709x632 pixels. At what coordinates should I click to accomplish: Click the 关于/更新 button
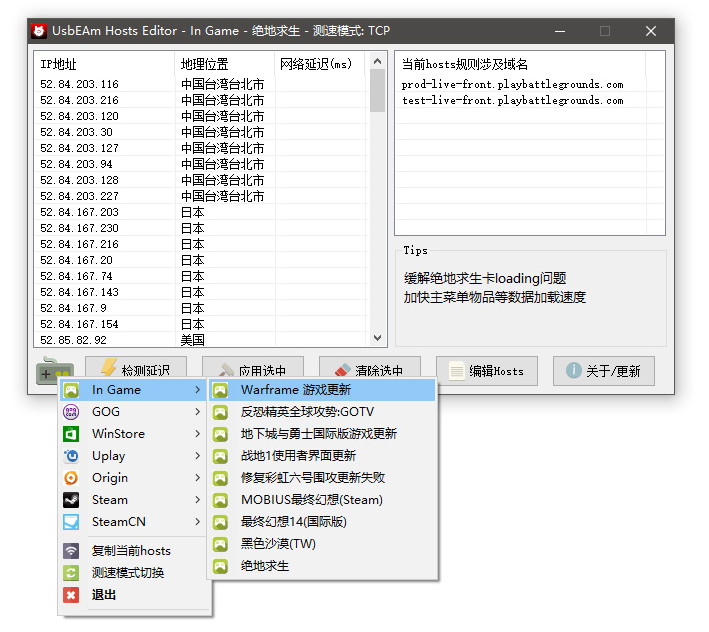[x=604, y=371]
